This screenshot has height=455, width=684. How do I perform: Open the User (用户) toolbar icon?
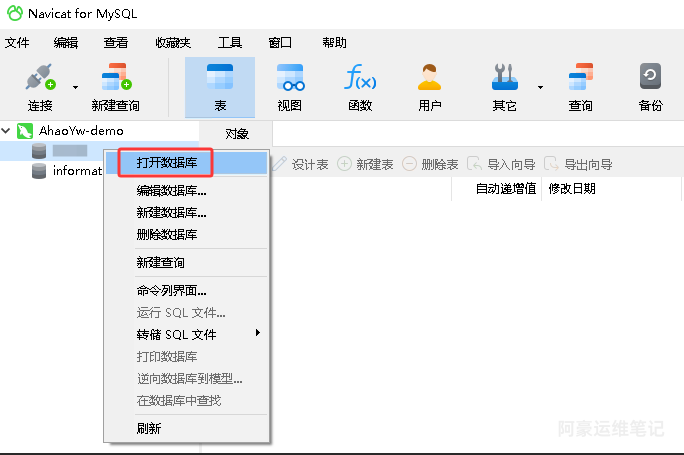pos(430,77)
